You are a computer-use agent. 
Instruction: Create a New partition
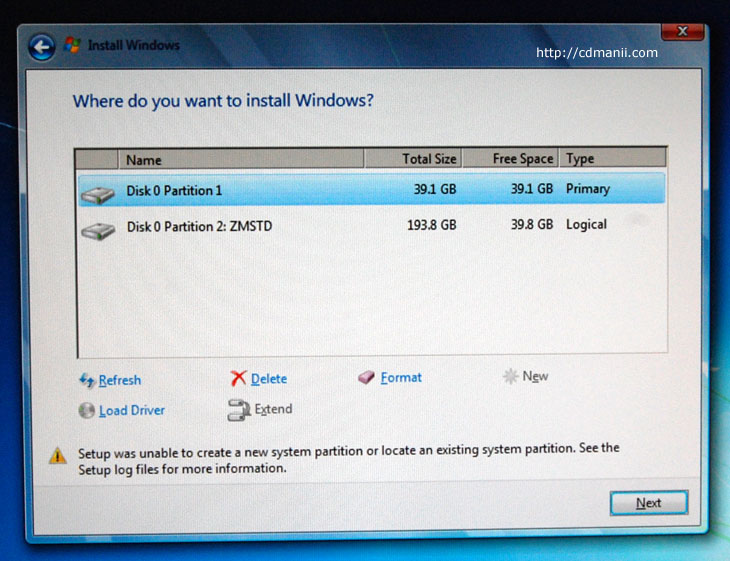[x=535, y=376]
